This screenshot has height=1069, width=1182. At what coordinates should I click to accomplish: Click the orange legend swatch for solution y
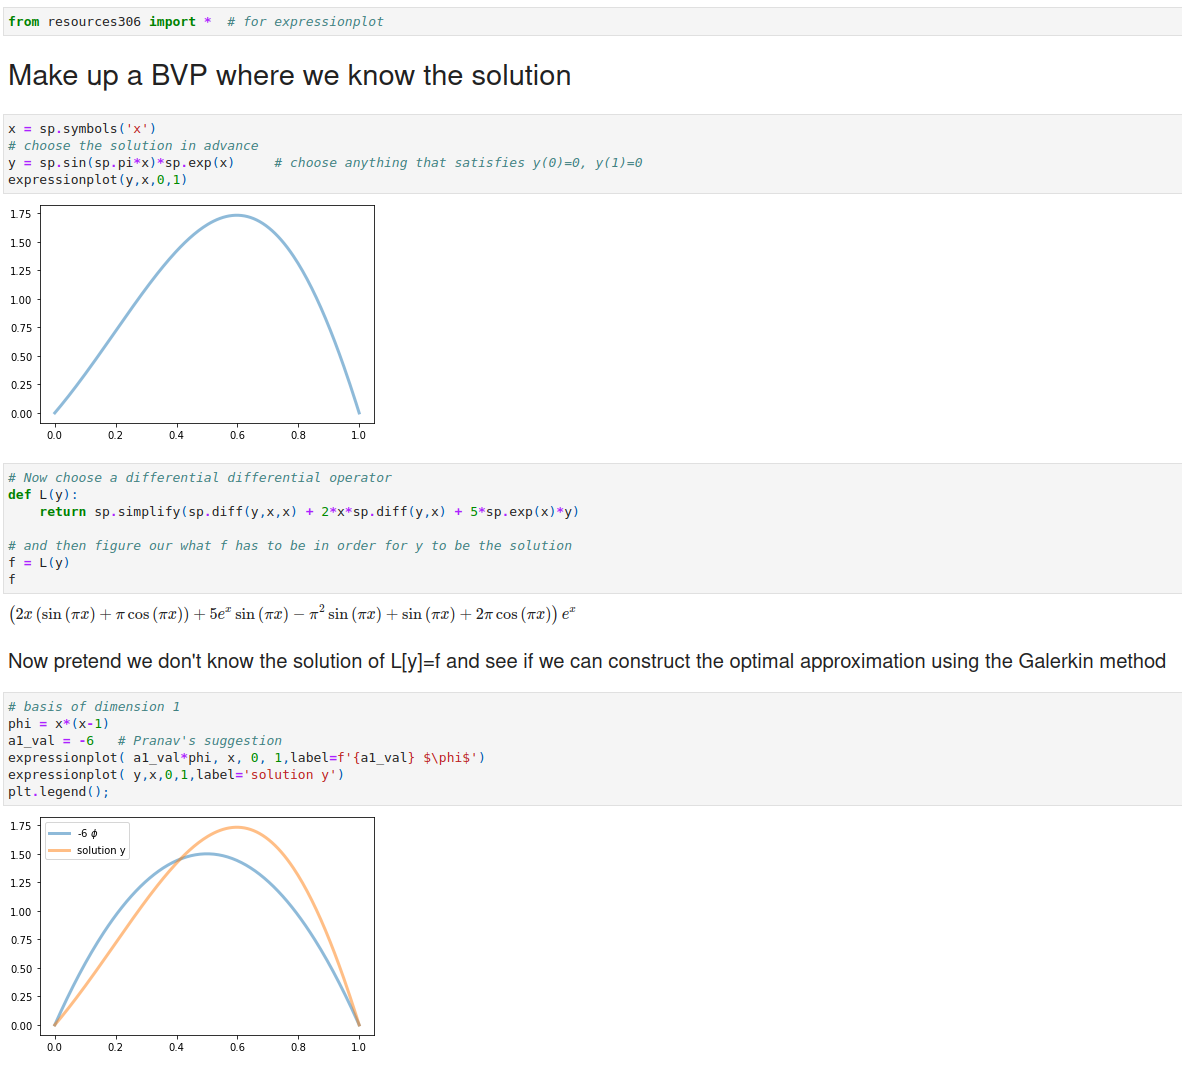pos(60,851)
